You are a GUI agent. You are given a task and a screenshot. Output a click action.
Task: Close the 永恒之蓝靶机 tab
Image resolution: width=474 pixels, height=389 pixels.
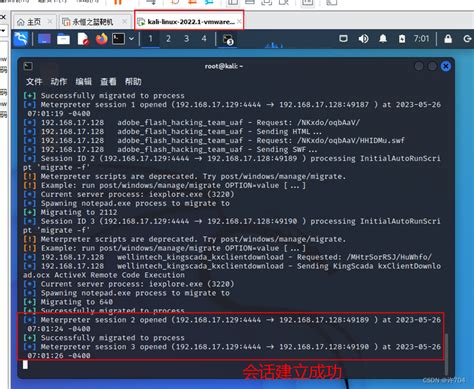(x=124, y=22)
